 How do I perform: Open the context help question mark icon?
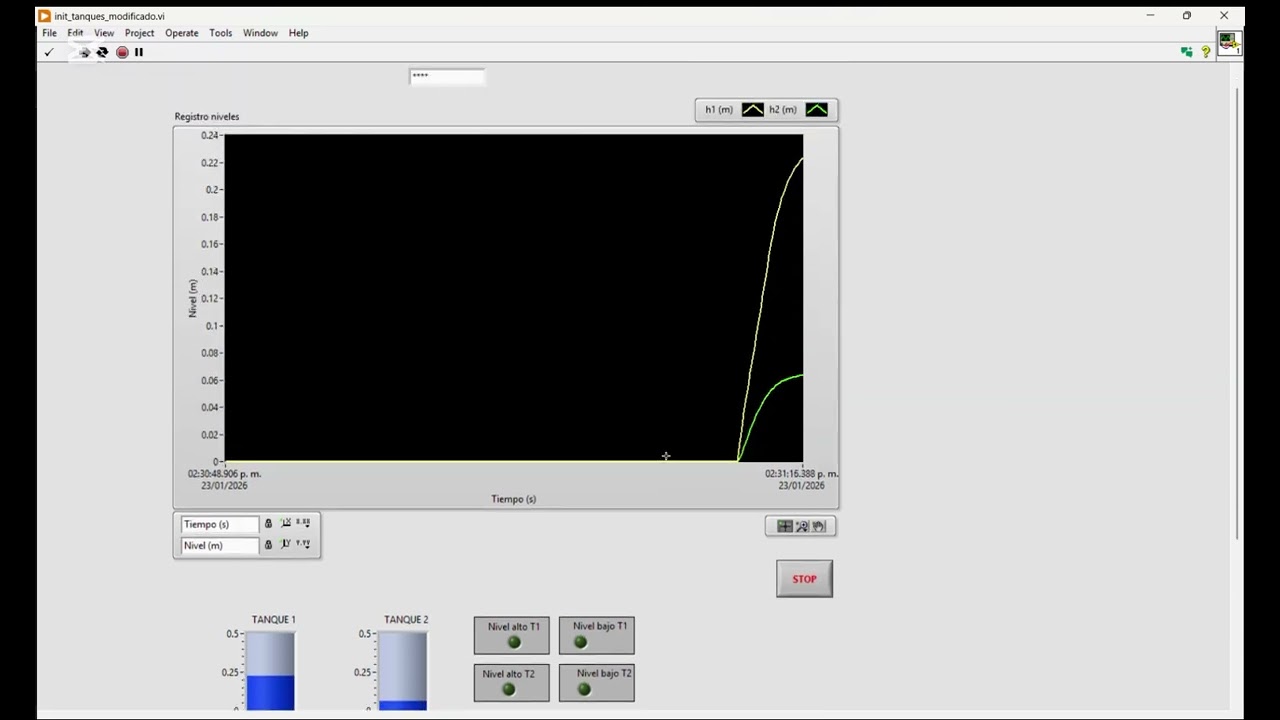click(x=1206, y=52)
